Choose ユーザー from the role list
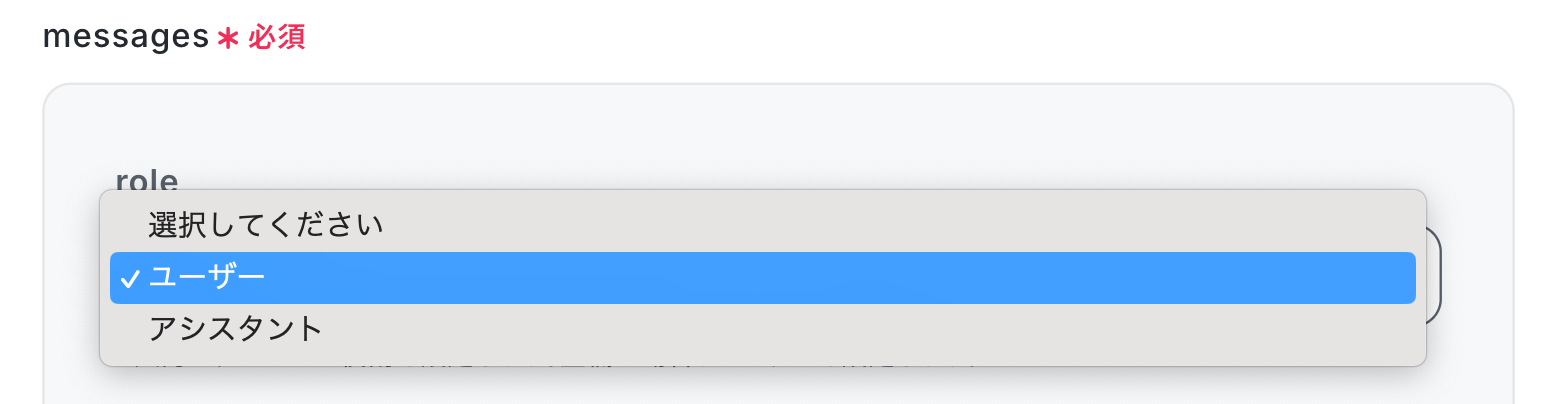This screenshot has height=404, width=1562. [x=762, y=277]
